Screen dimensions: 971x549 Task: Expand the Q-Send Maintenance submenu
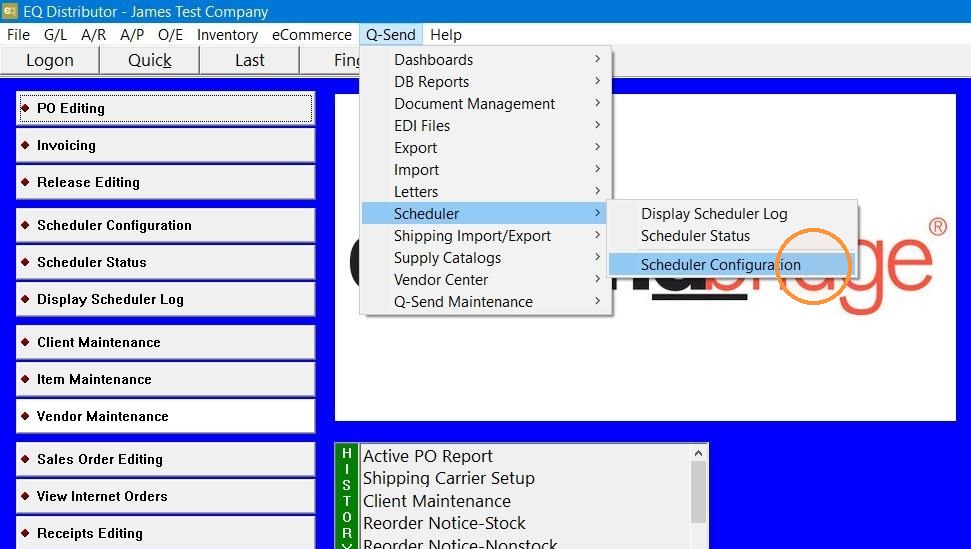tap(486, 301)
